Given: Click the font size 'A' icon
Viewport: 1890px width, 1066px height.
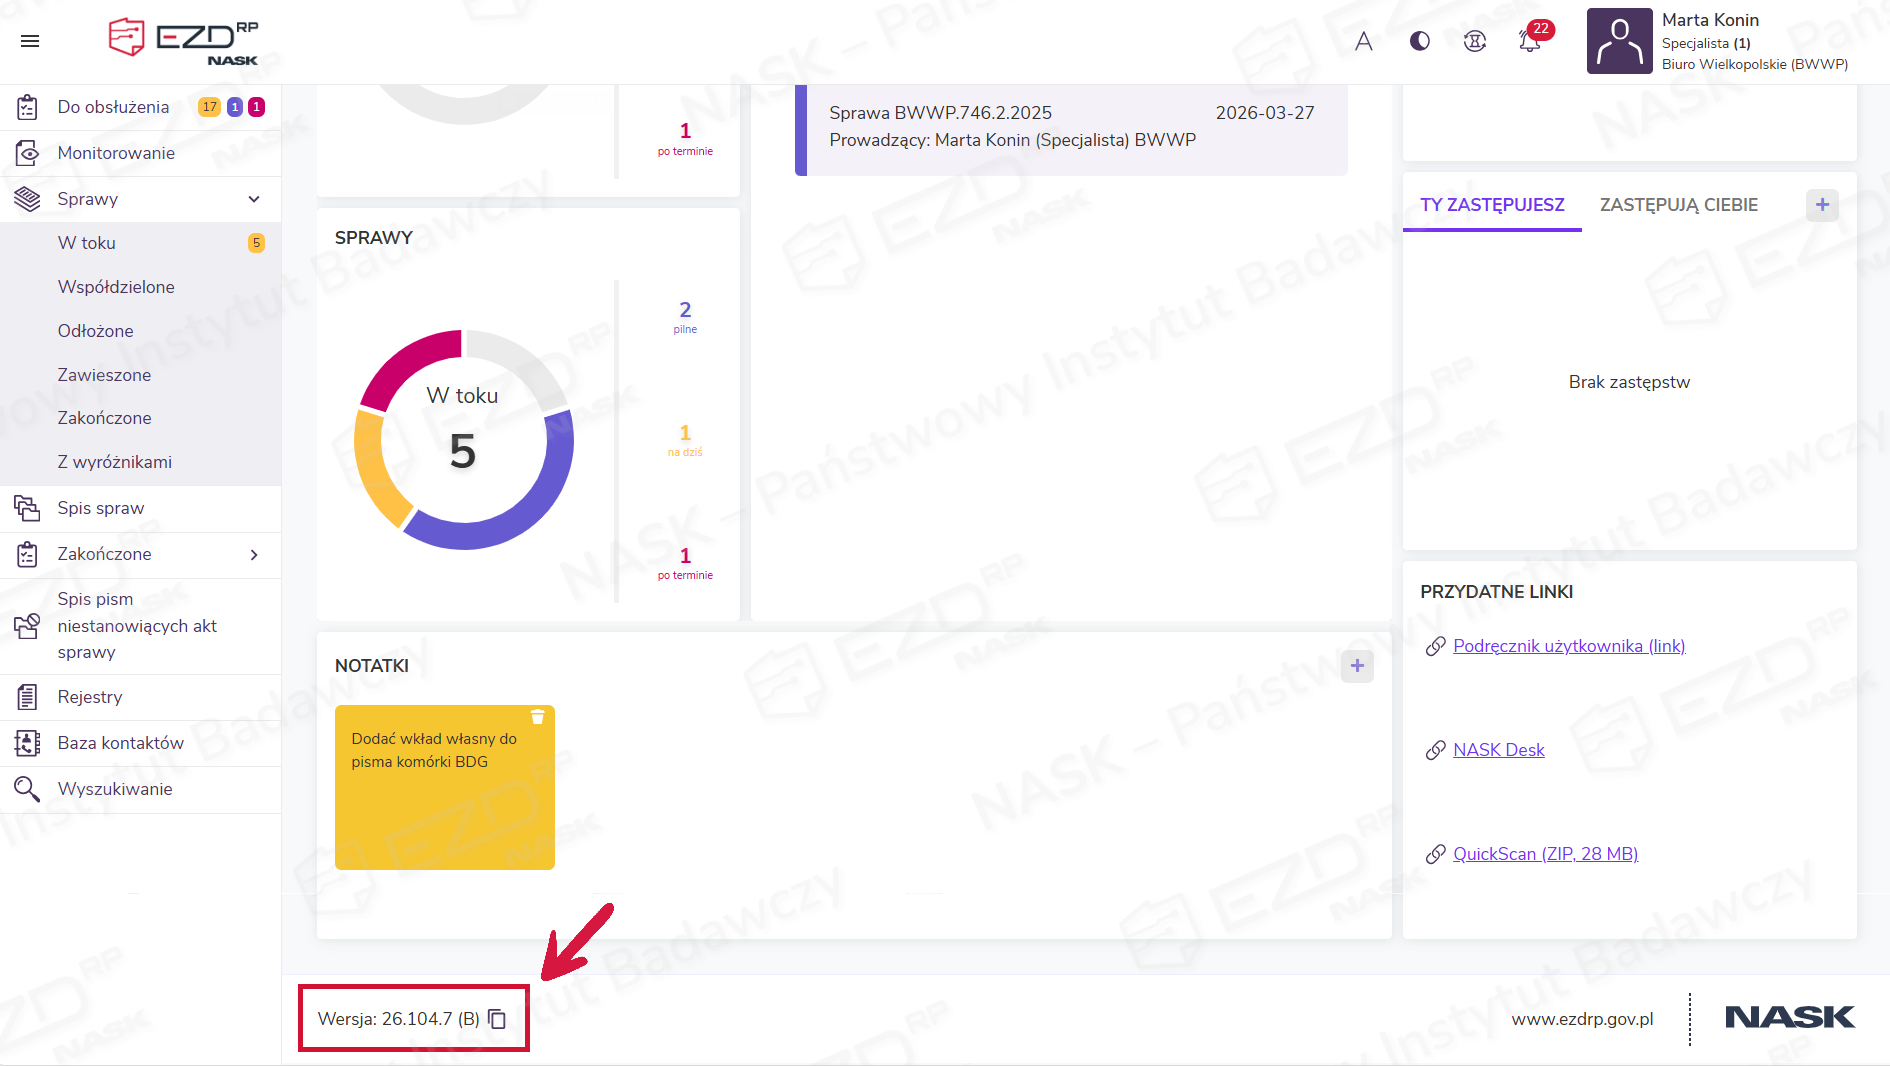Looking at the screenshot, I should click(1363, 41).
